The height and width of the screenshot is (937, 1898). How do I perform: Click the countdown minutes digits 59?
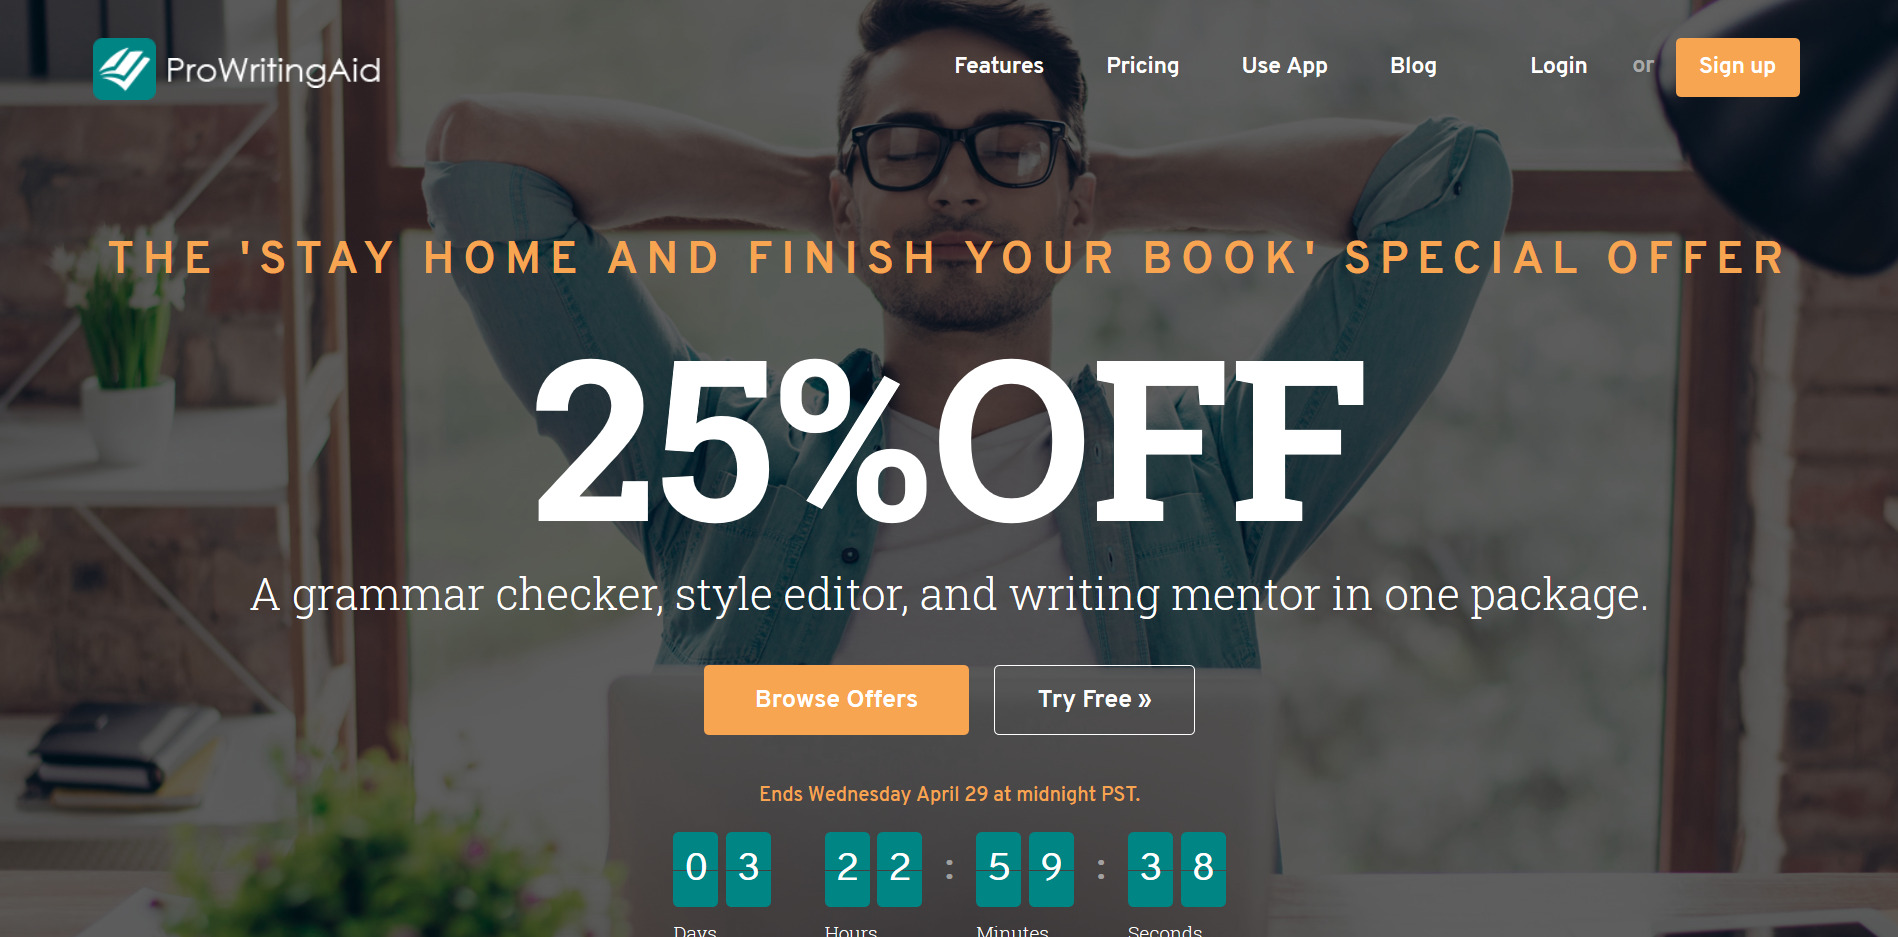pyautogui.click(x=1025, y=869)
